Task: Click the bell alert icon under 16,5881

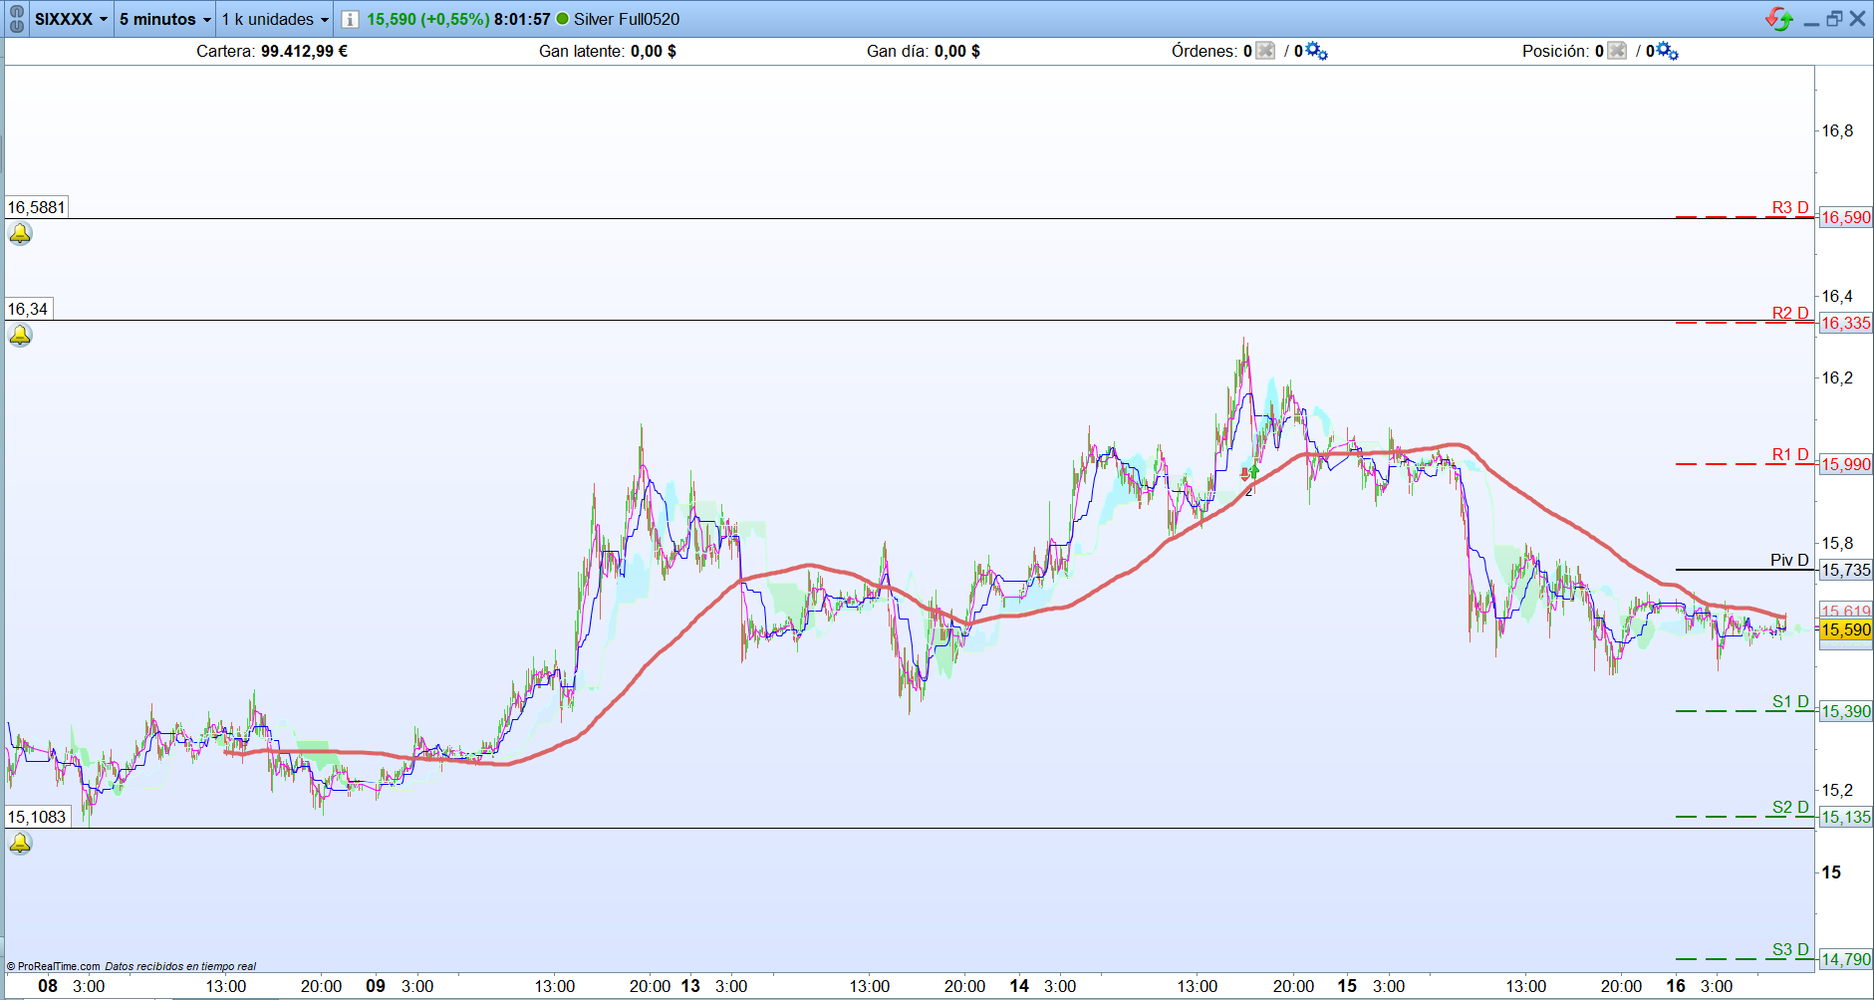Action: point(20,234)
